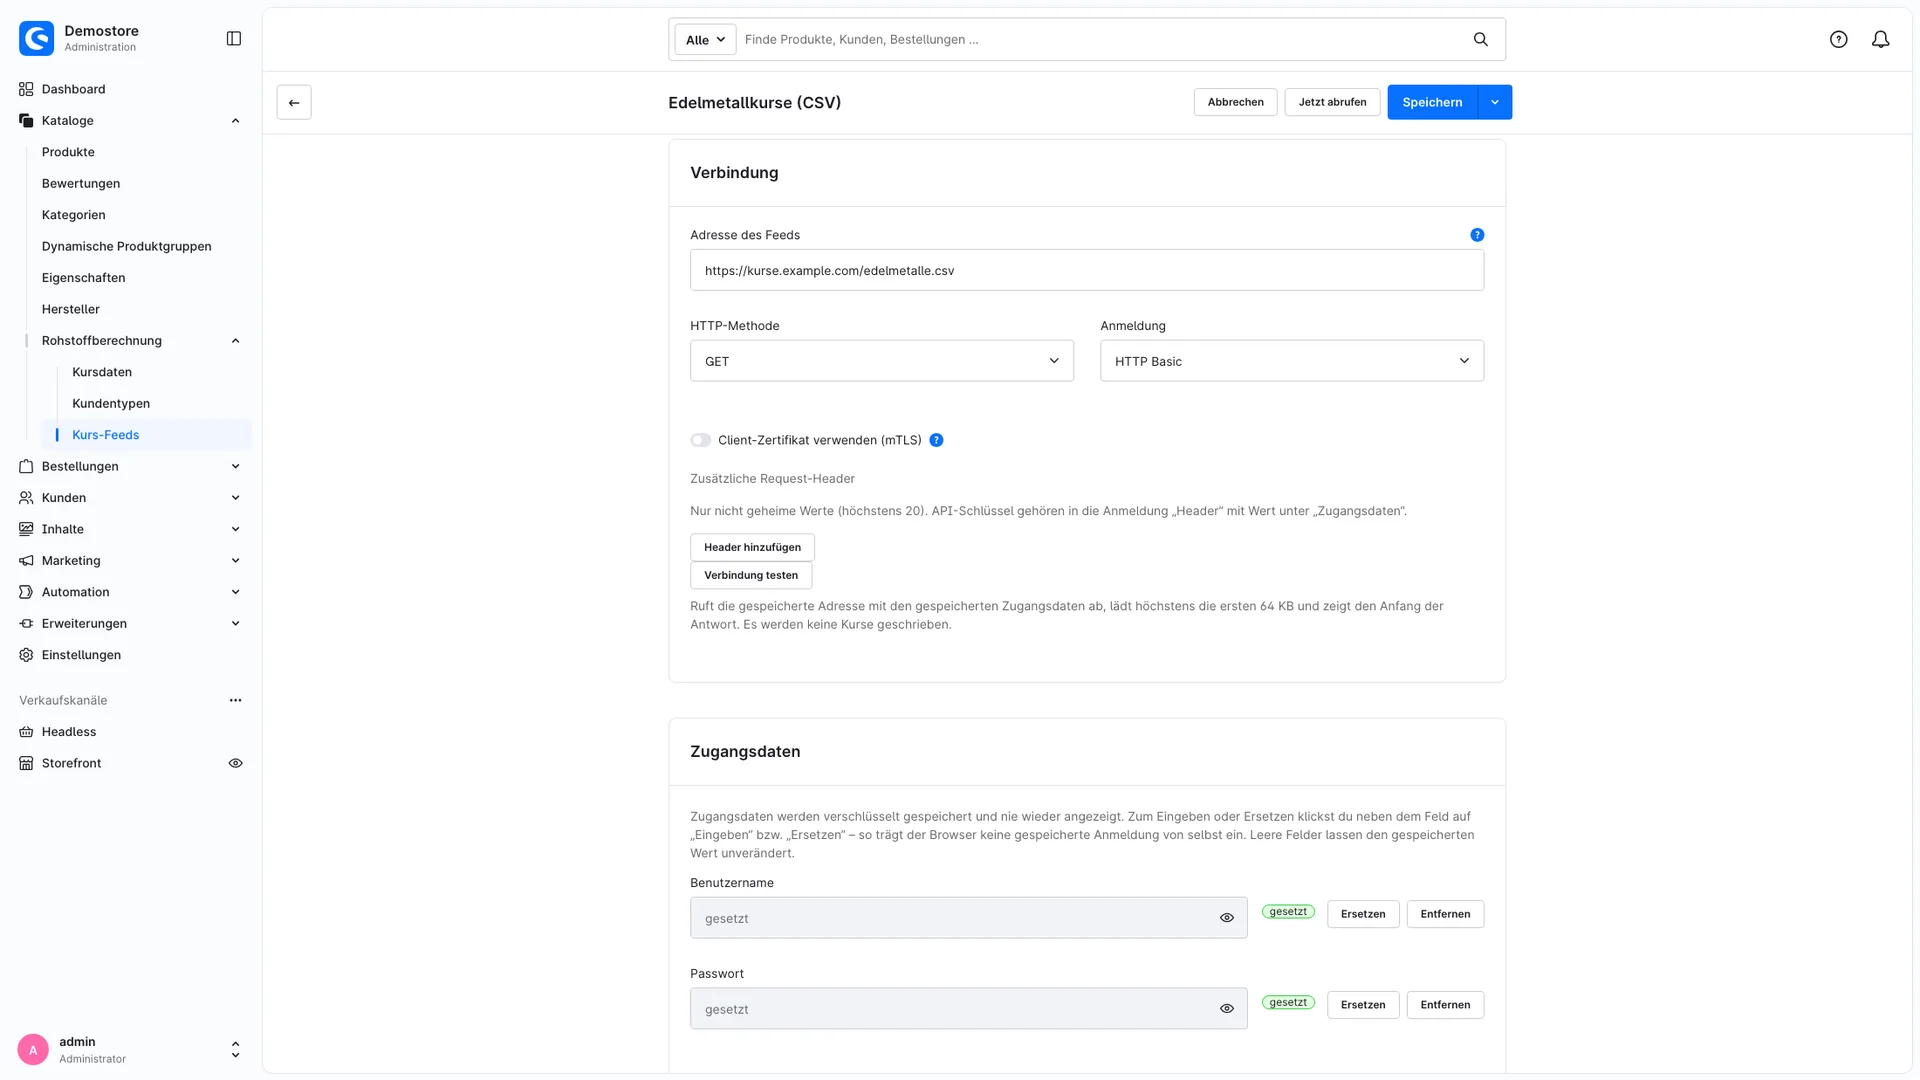
Task: Open the help question mark icon
Action: [x=1839, y=39]
